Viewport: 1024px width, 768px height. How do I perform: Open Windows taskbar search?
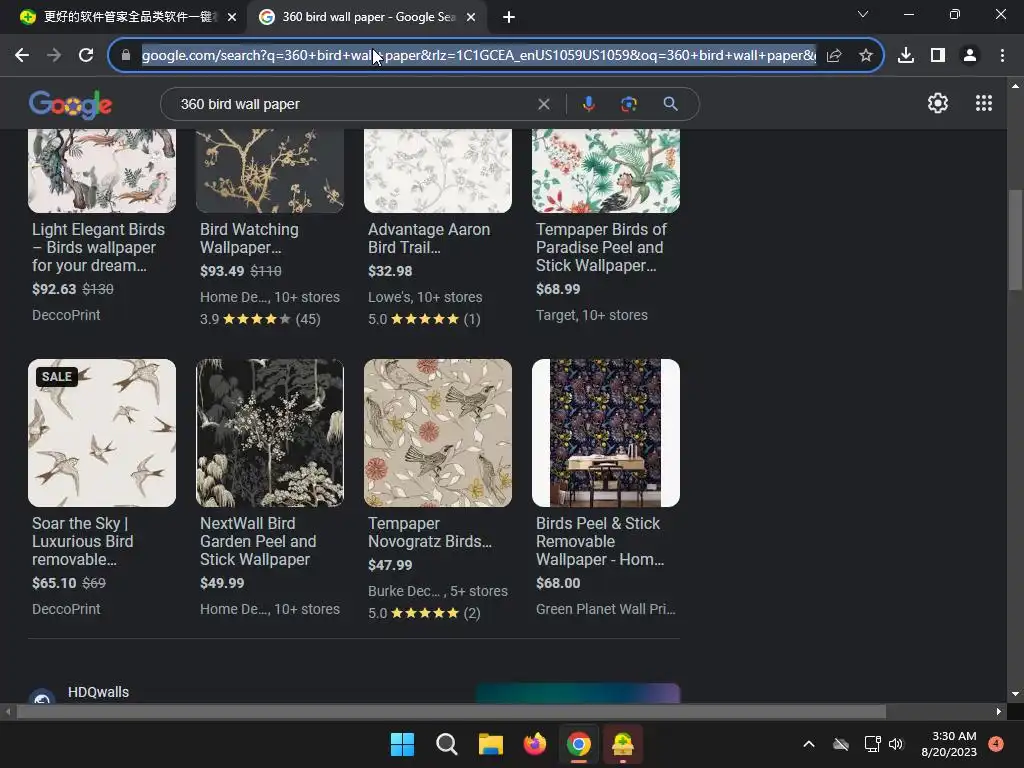click(x=447, y=744)
